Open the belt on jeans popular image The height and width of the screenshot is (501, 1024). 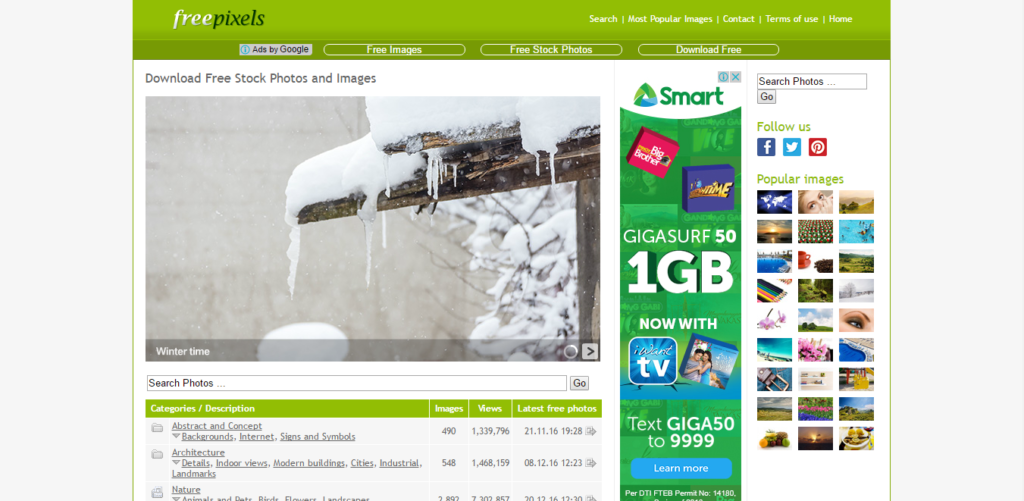(775, 380)
